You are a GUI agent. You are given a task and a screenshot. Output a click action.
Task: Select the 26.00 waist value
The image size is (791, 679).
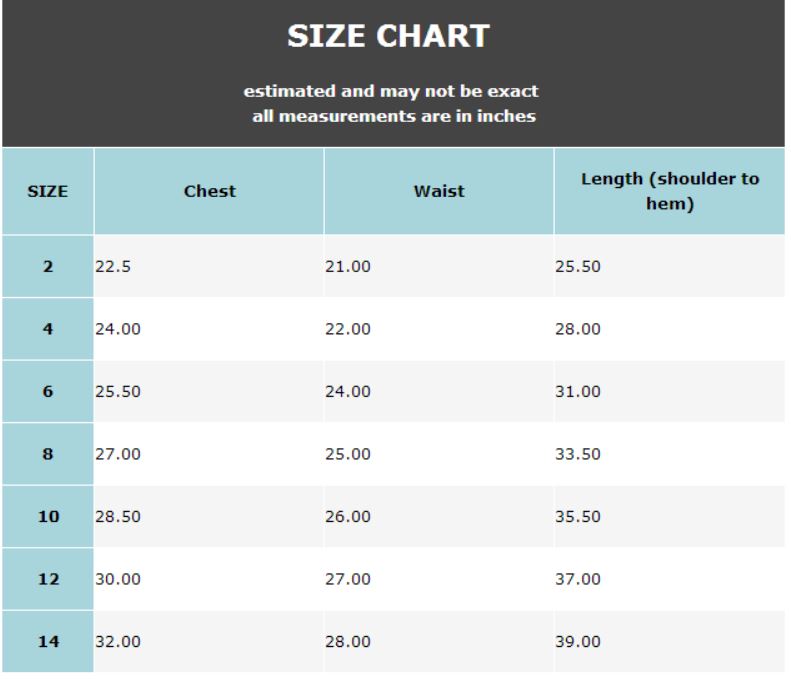(347, 517)
